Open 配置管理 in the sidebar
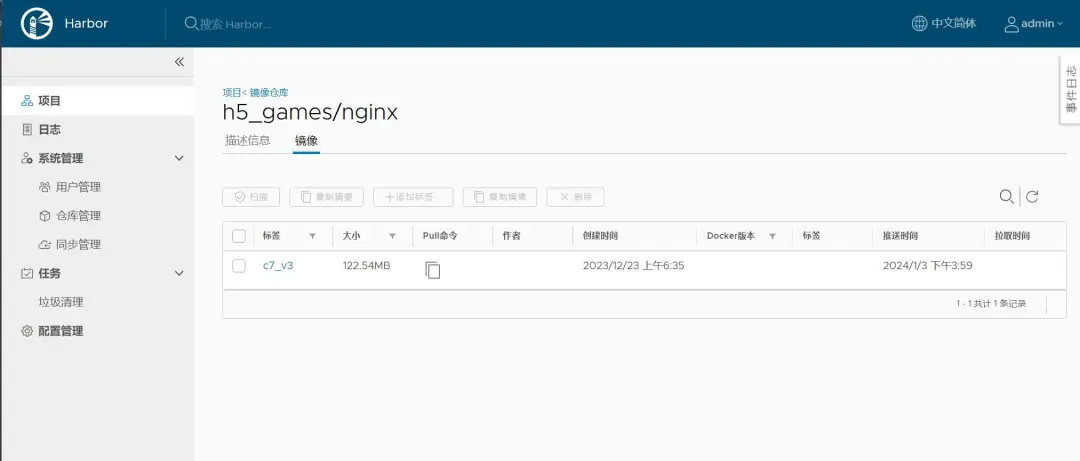The width and height of the screenshot is (1080, 461). coord(52,331)
